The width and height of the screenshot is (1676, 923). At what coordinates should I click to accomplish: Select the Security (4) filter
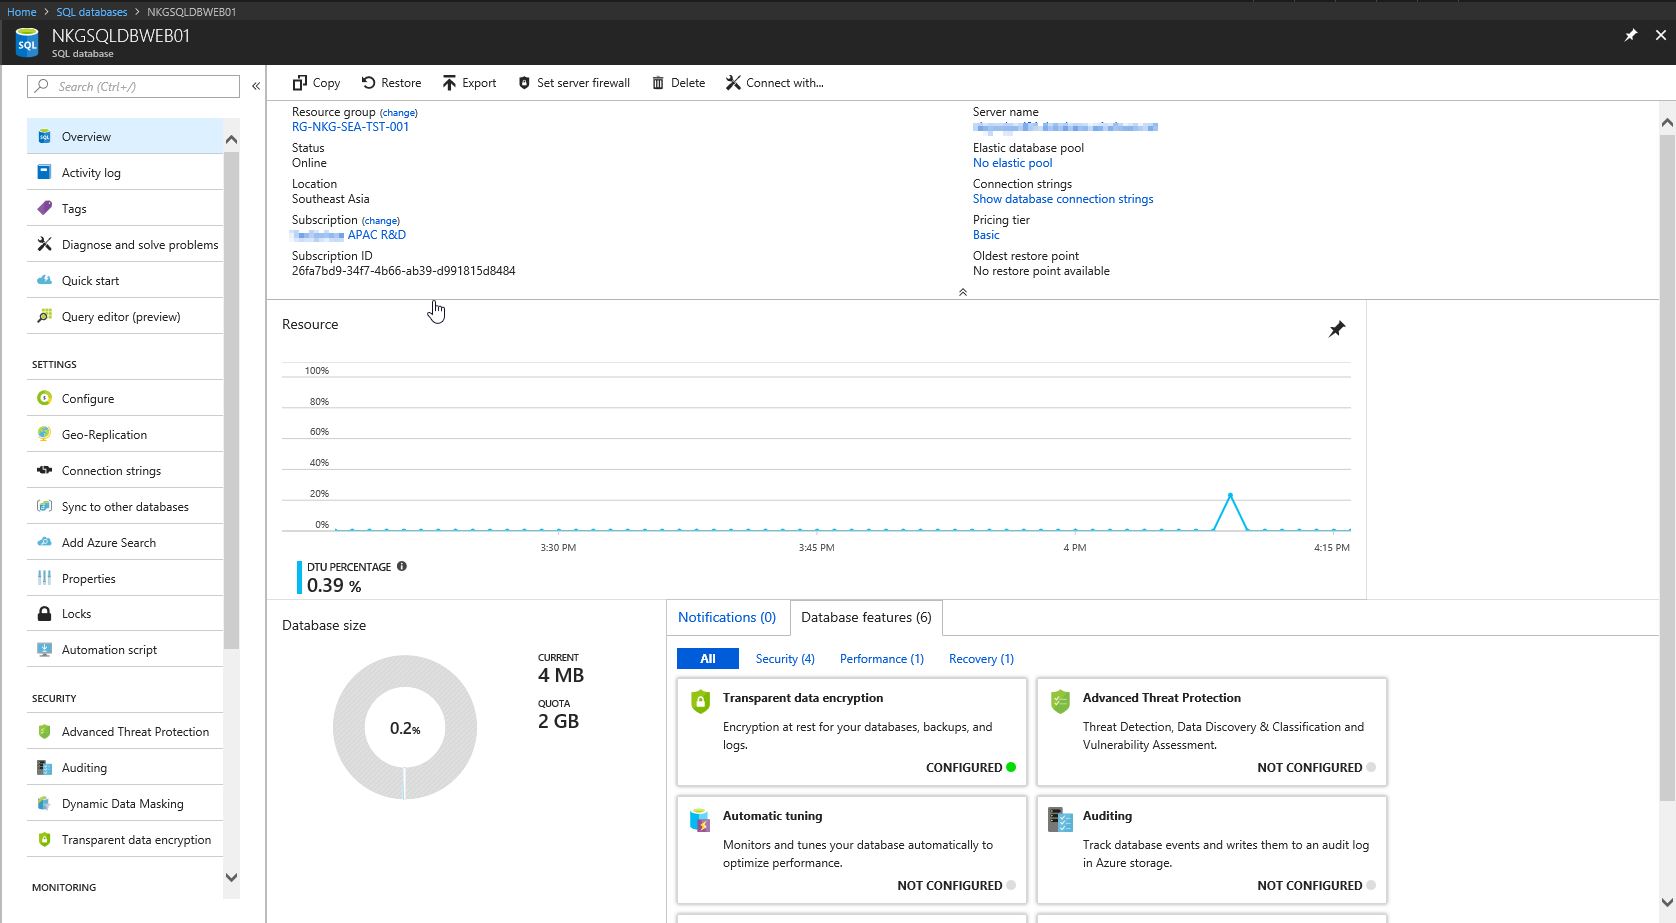pos(785,659)
